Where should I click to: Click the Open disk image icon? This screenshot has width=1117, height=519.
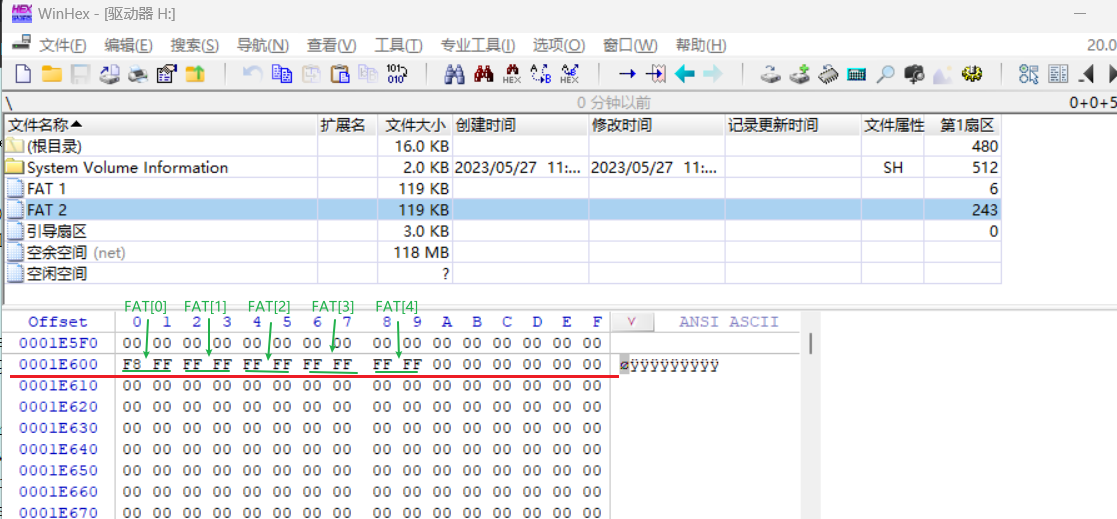point(107,73)
